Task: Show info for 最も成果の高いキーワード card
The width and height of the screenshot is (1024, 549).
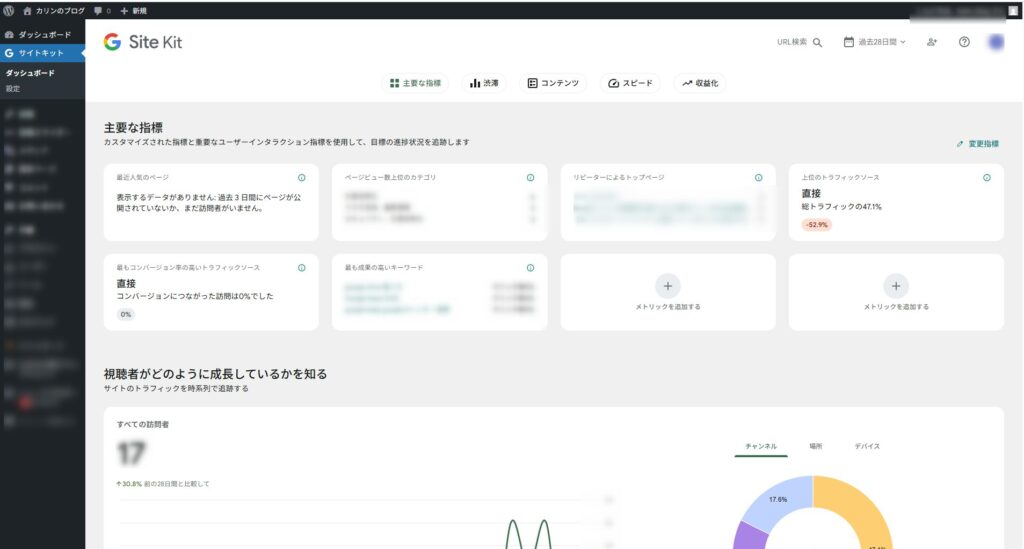Action: pyautogui.click(x=530, y=268)
